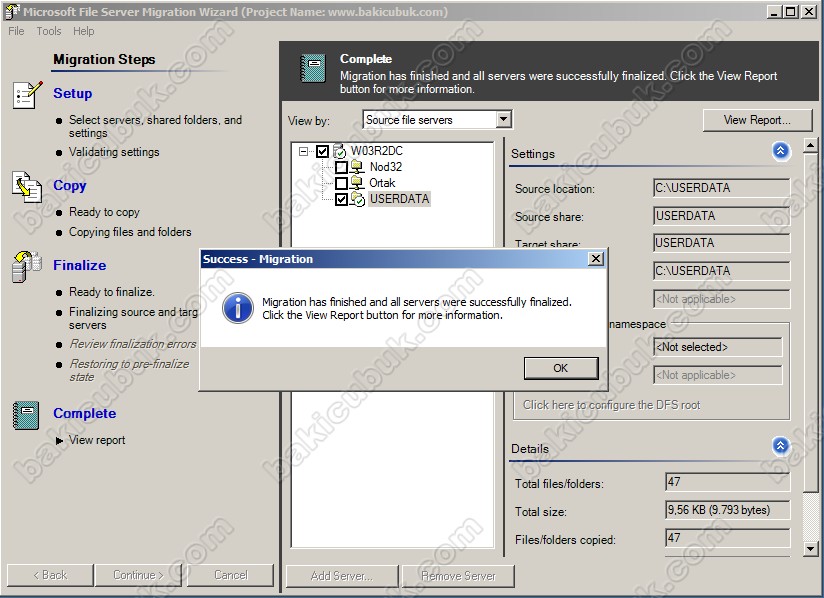824x598 pixels.
Task: Click the View report step
Action: pos(97,440)
